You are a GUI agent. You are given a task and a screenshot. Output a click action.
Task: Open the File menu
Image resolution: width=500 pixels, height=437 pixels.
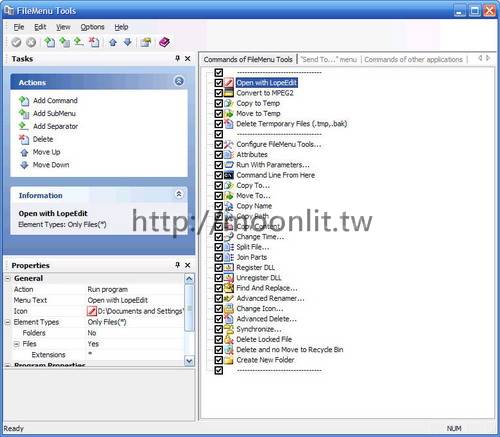[19, 27]
